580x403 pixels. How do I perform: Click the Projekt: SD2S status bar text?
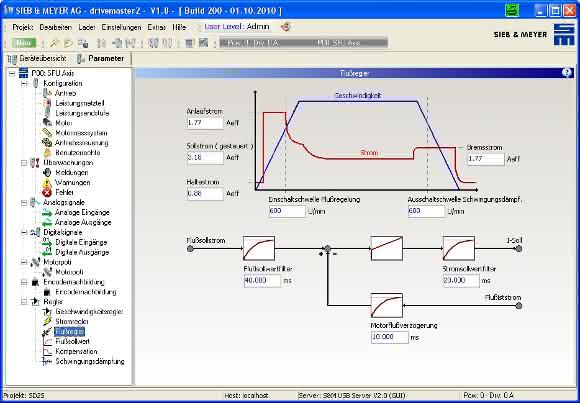(x=24, y=396)
